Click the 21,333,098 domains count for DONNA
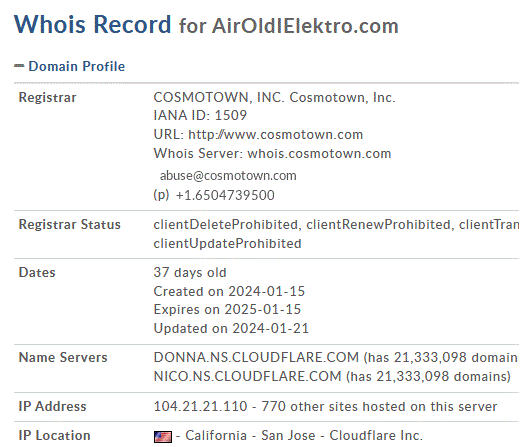520x447 pixels. click(430, 357)
